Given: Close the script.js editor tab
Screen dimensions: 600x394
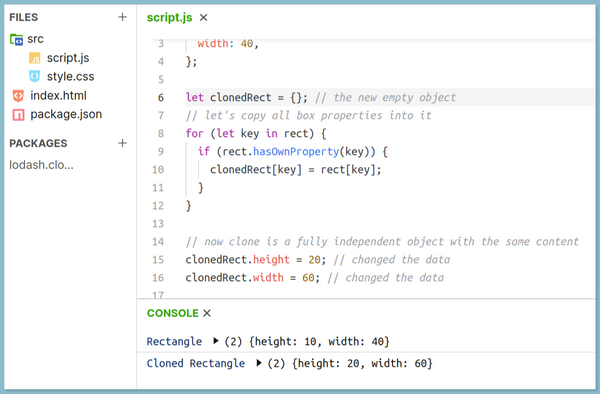Looking at the screenshot, I should click(x=204, y=18).
